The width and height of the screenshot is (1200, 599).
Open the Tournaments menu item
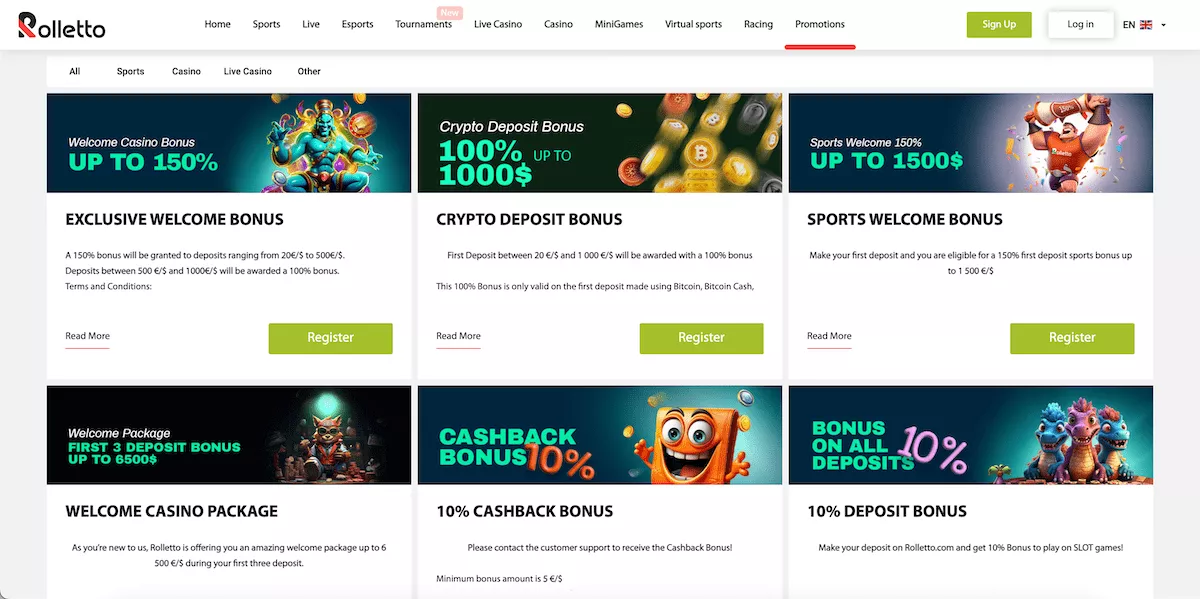click(x=424, y=24)
